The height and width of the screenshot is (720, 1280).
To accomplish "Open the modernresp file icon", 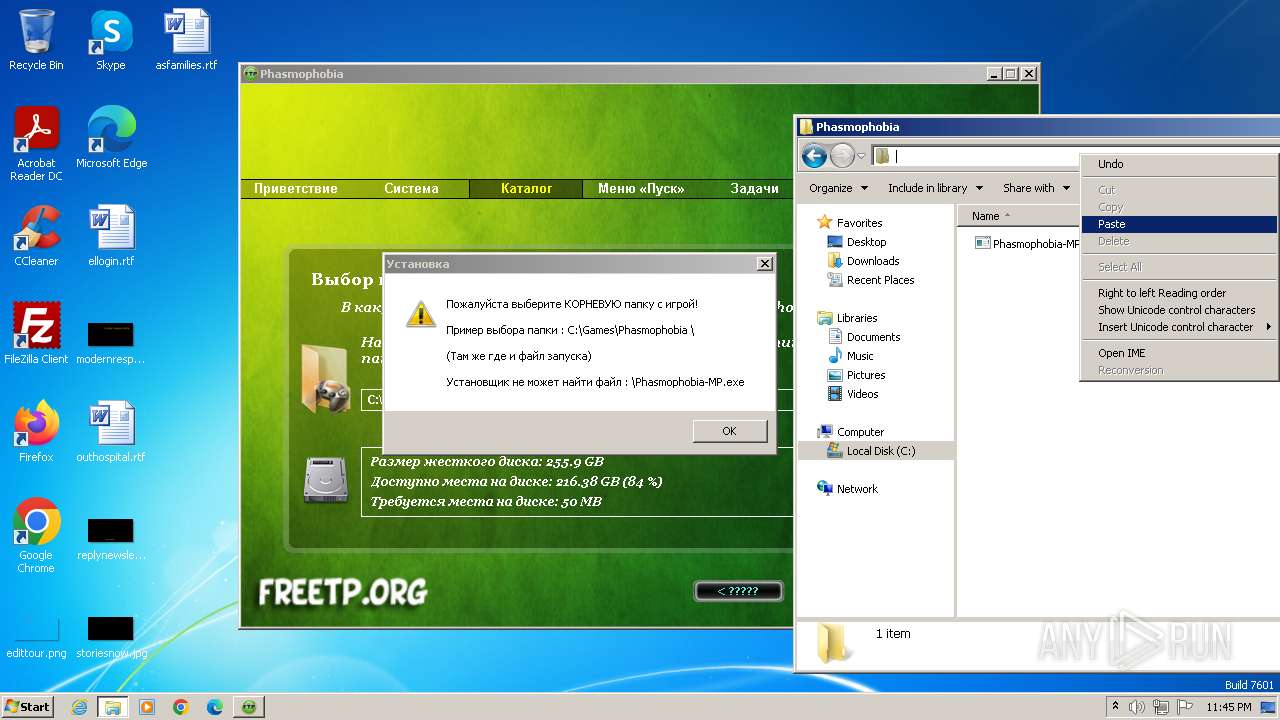I will point(111,342).
